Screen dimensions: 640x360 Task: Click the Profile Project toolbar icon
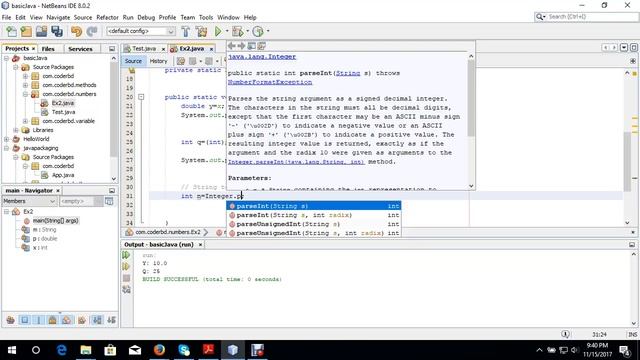(258, 31)
